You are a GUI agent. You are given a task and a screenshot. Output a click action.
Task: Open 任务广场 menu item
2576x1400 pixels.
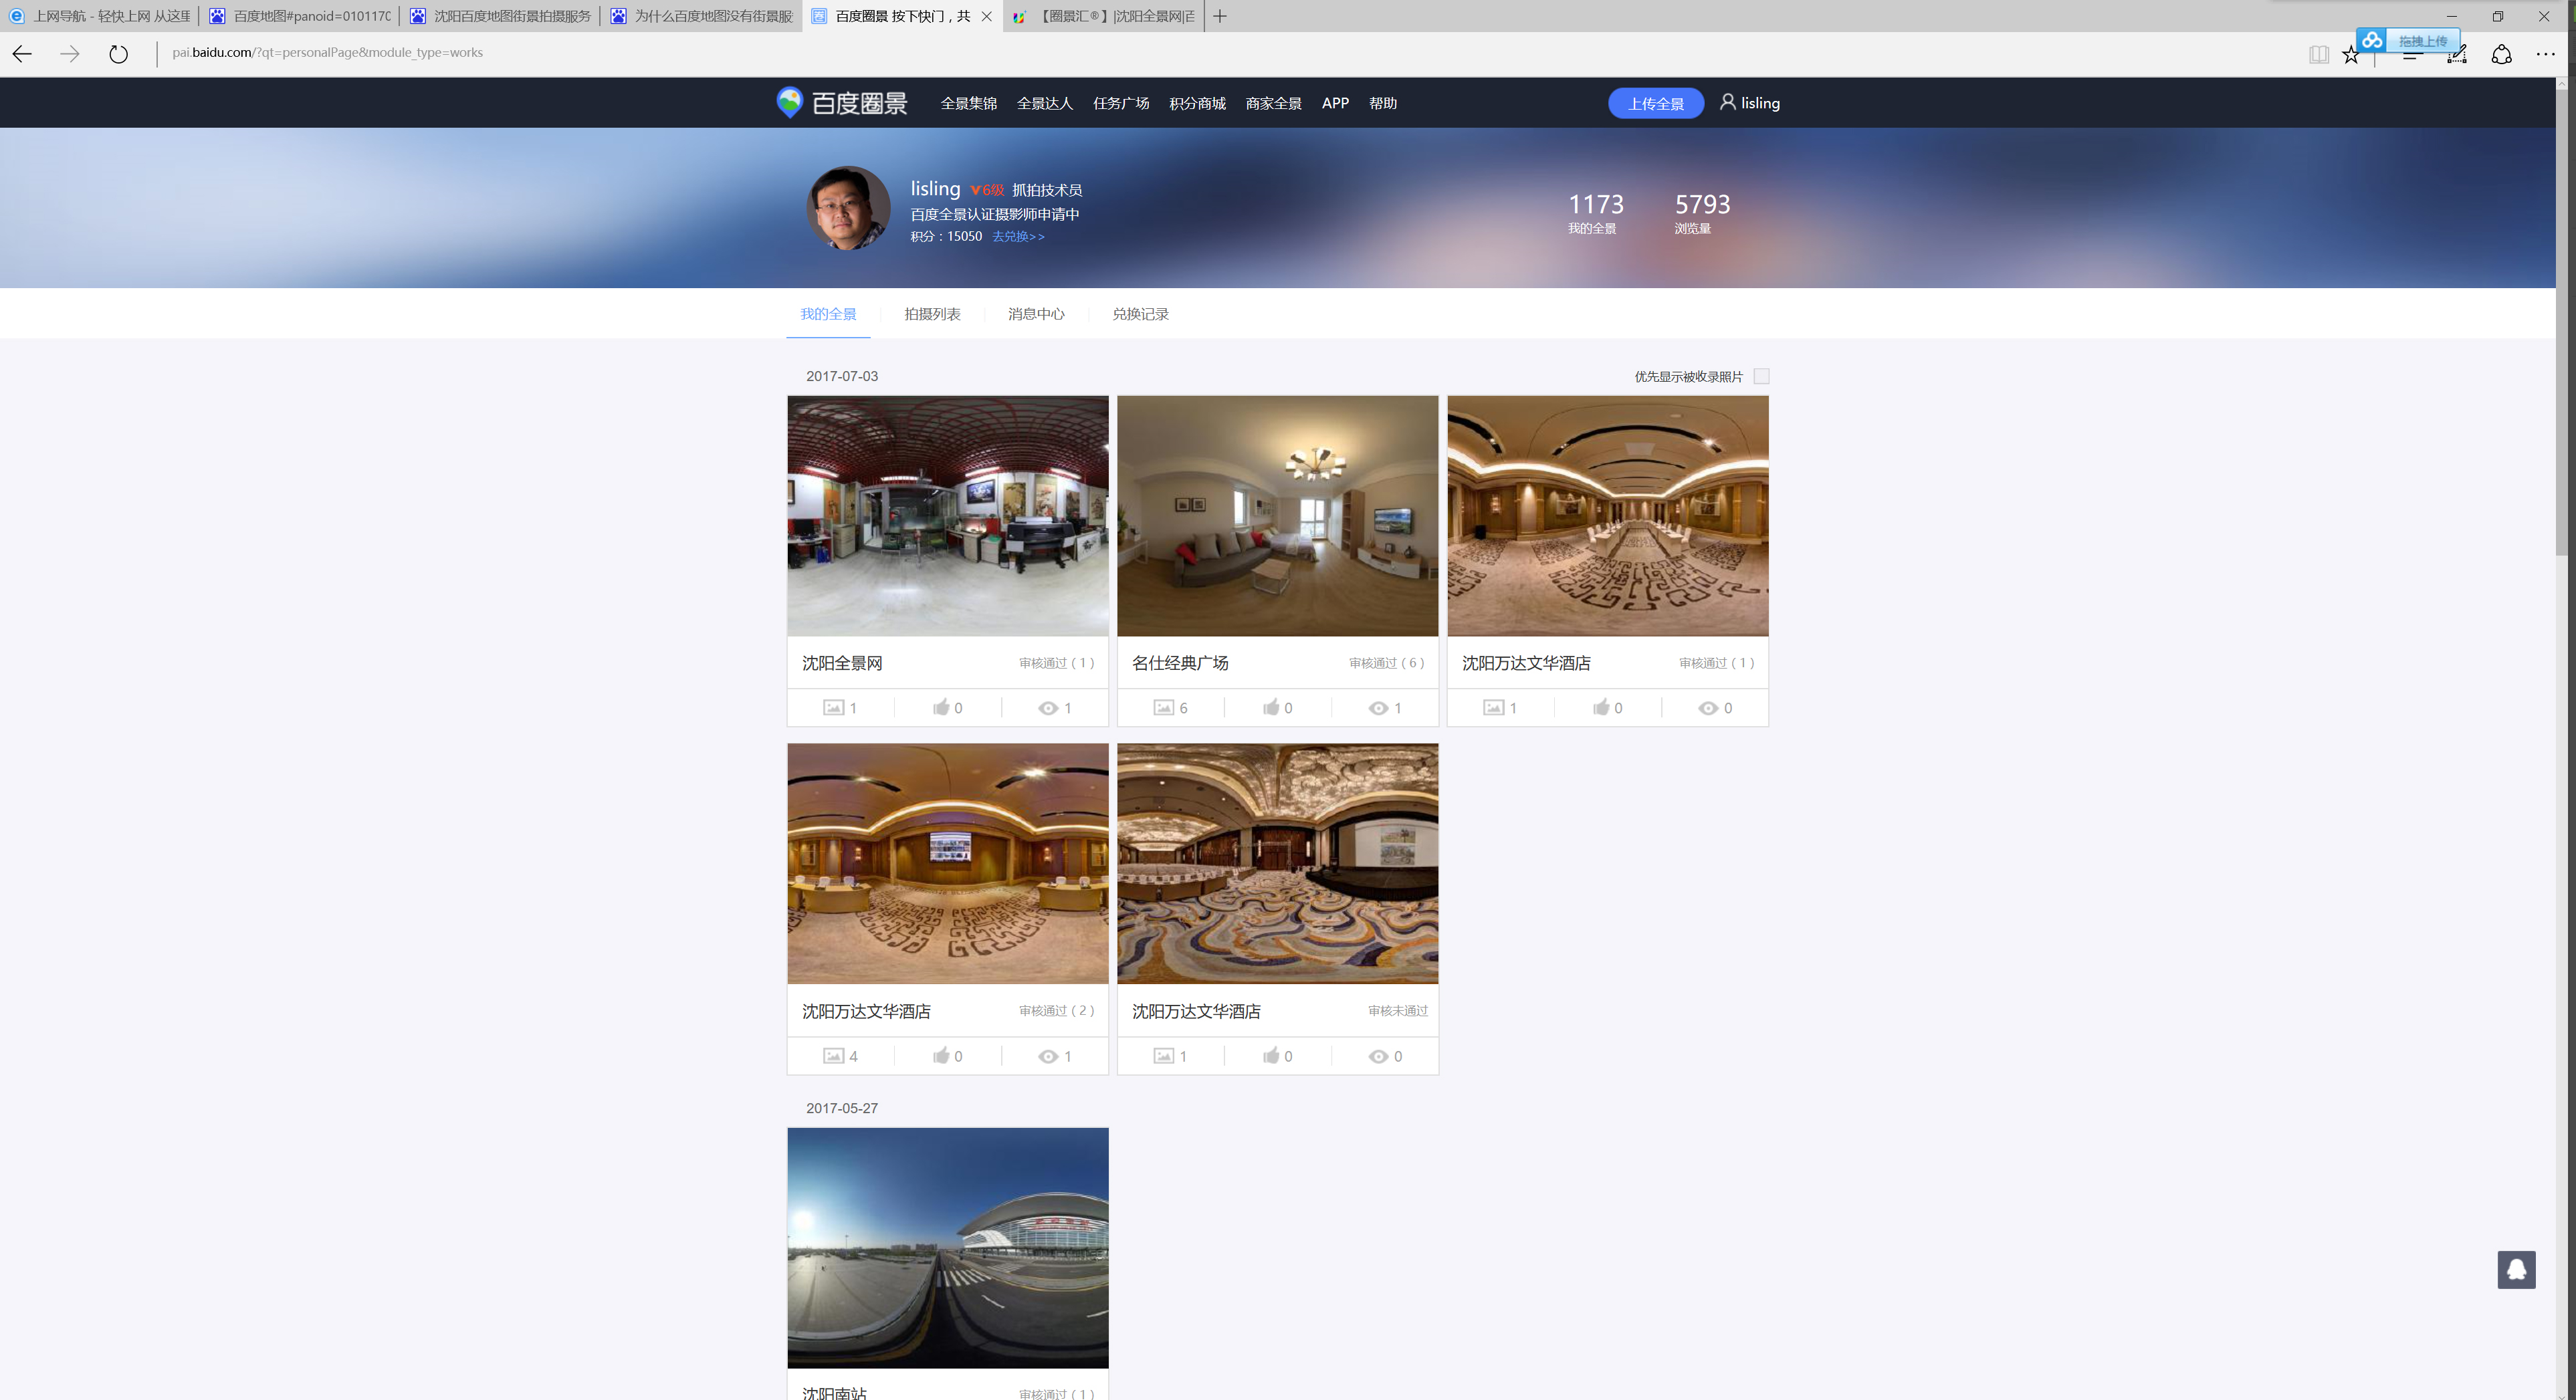coord(1121,103)
